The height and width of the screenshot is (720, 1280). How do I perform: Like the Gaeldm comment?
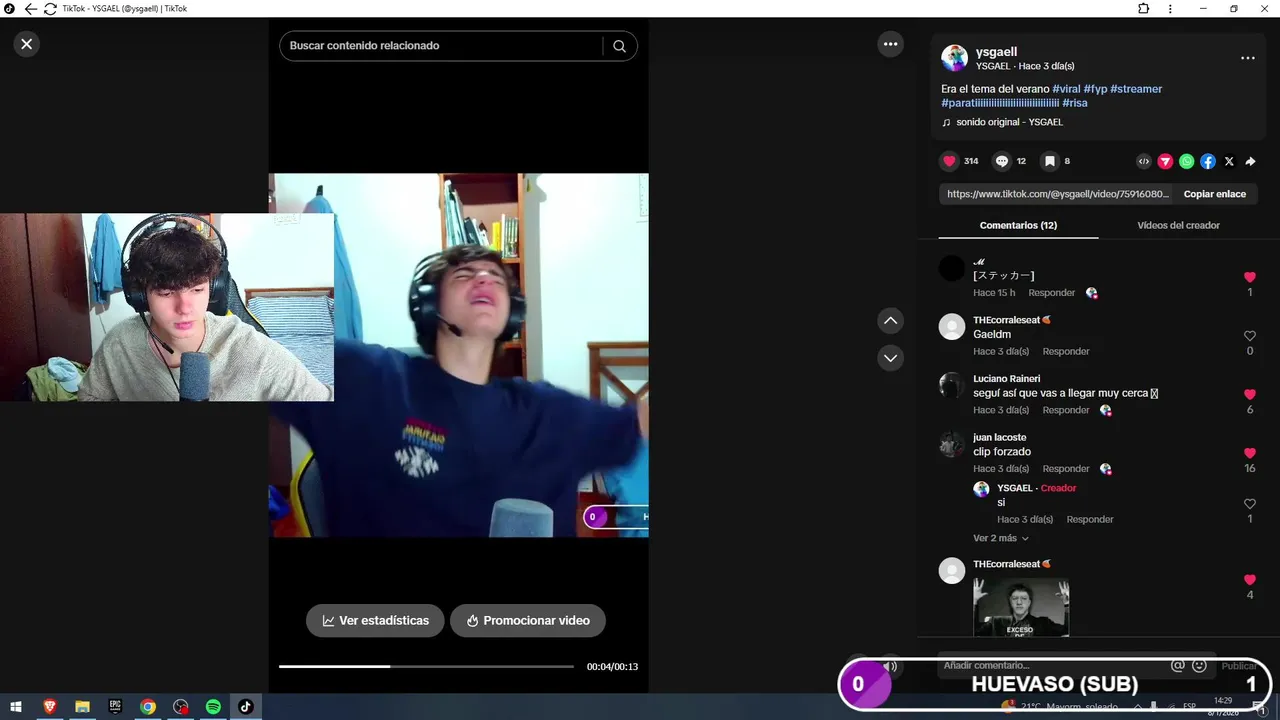pos(1249,336)
